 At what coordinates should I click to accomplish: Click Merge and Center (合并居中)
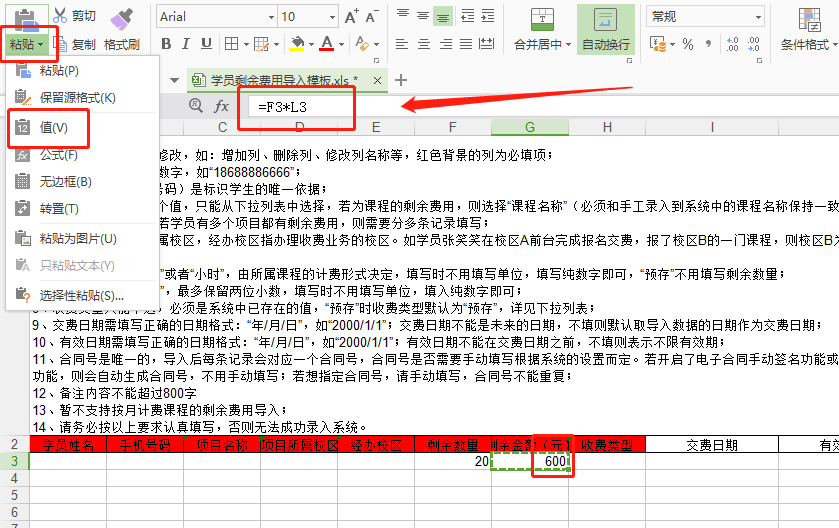542,30
